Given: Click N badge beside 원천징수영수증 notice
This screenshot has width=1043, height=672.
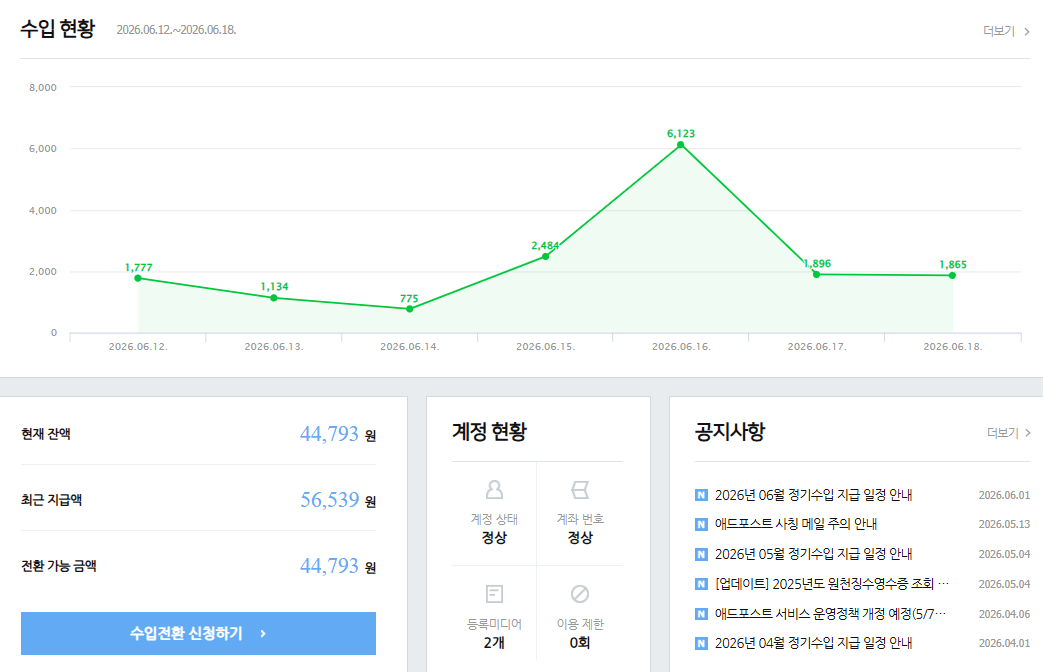Looking at the screenshot, I should 701,584.
